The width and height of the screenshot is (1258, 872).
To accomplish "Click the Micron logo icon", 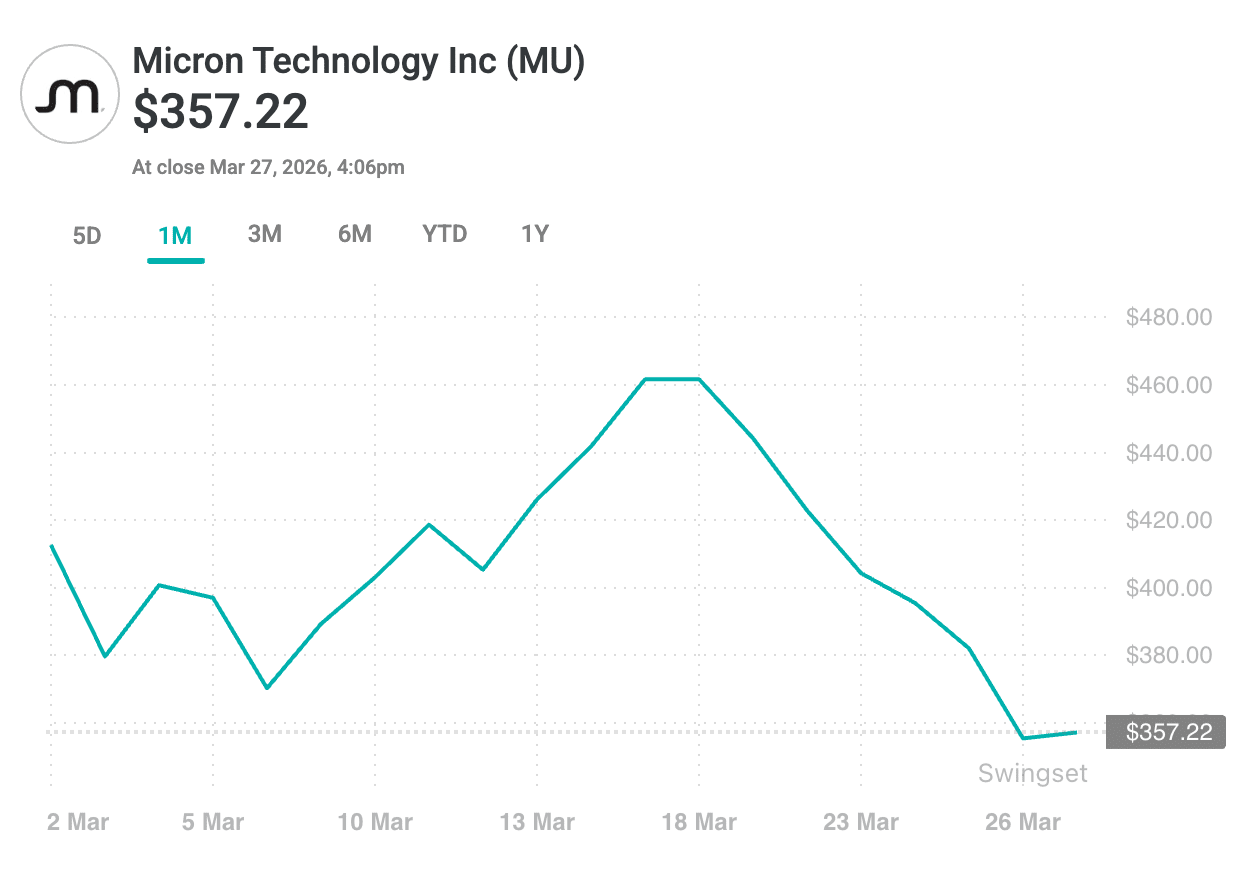I will coord(69,96).
